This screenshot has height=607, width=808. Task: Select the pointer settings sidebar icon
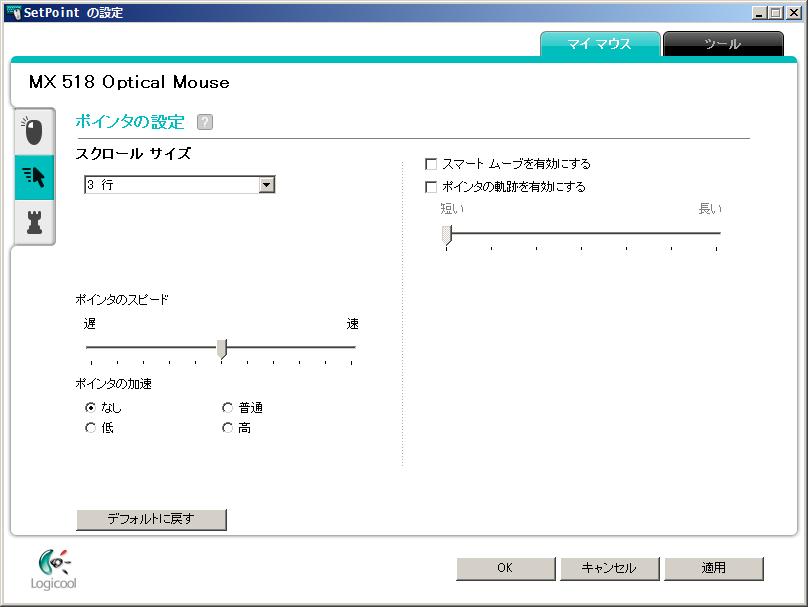(34, 178)
